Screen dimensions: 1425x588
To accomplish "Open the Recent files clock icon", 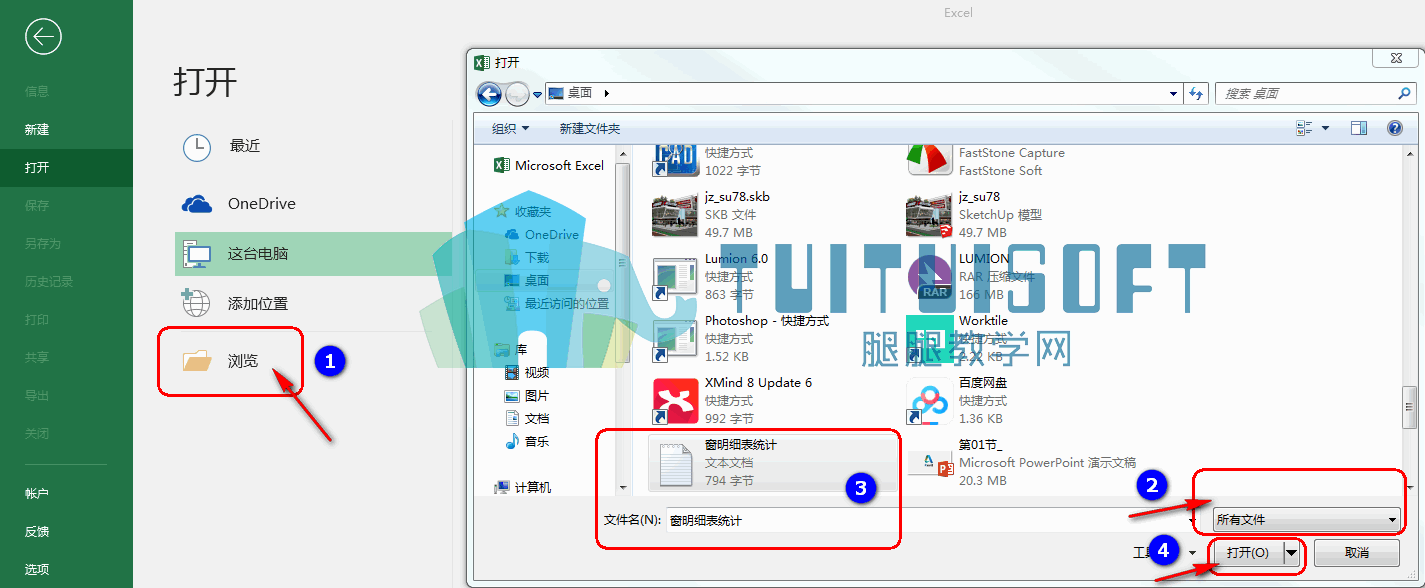I will pyautogui.click(x=197, y=147).
